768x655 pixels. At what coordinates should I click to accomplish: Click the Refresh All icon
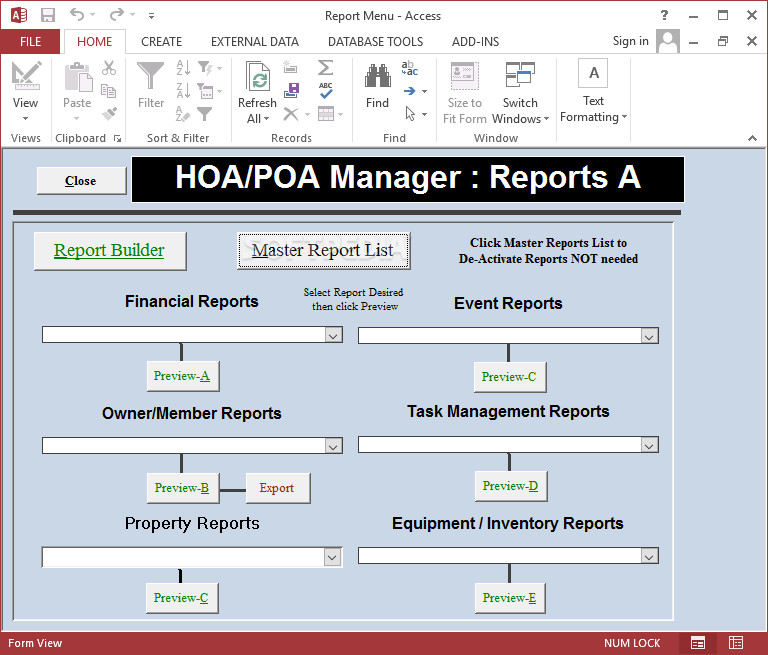(258, 76)
